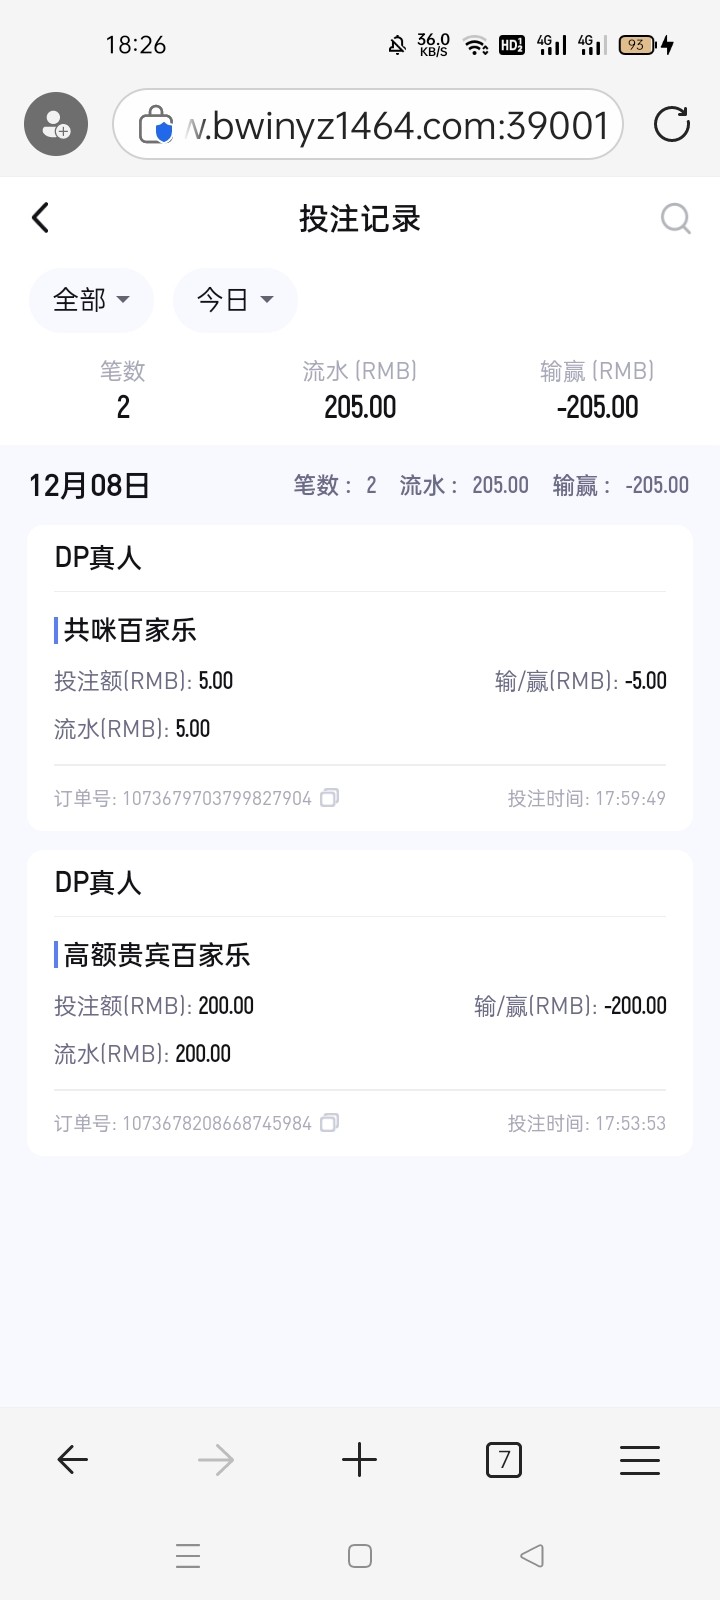This screenshot has width=720, height=1600.
Task: Copy order number ending in 745984
Action: point(330,1123)
